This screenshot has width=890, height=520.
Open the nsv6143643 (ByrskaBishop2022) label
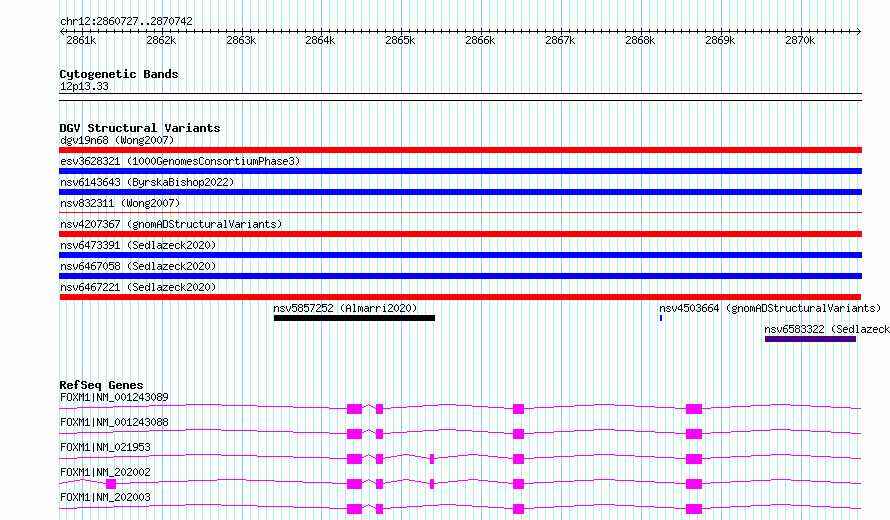(147, 182)
